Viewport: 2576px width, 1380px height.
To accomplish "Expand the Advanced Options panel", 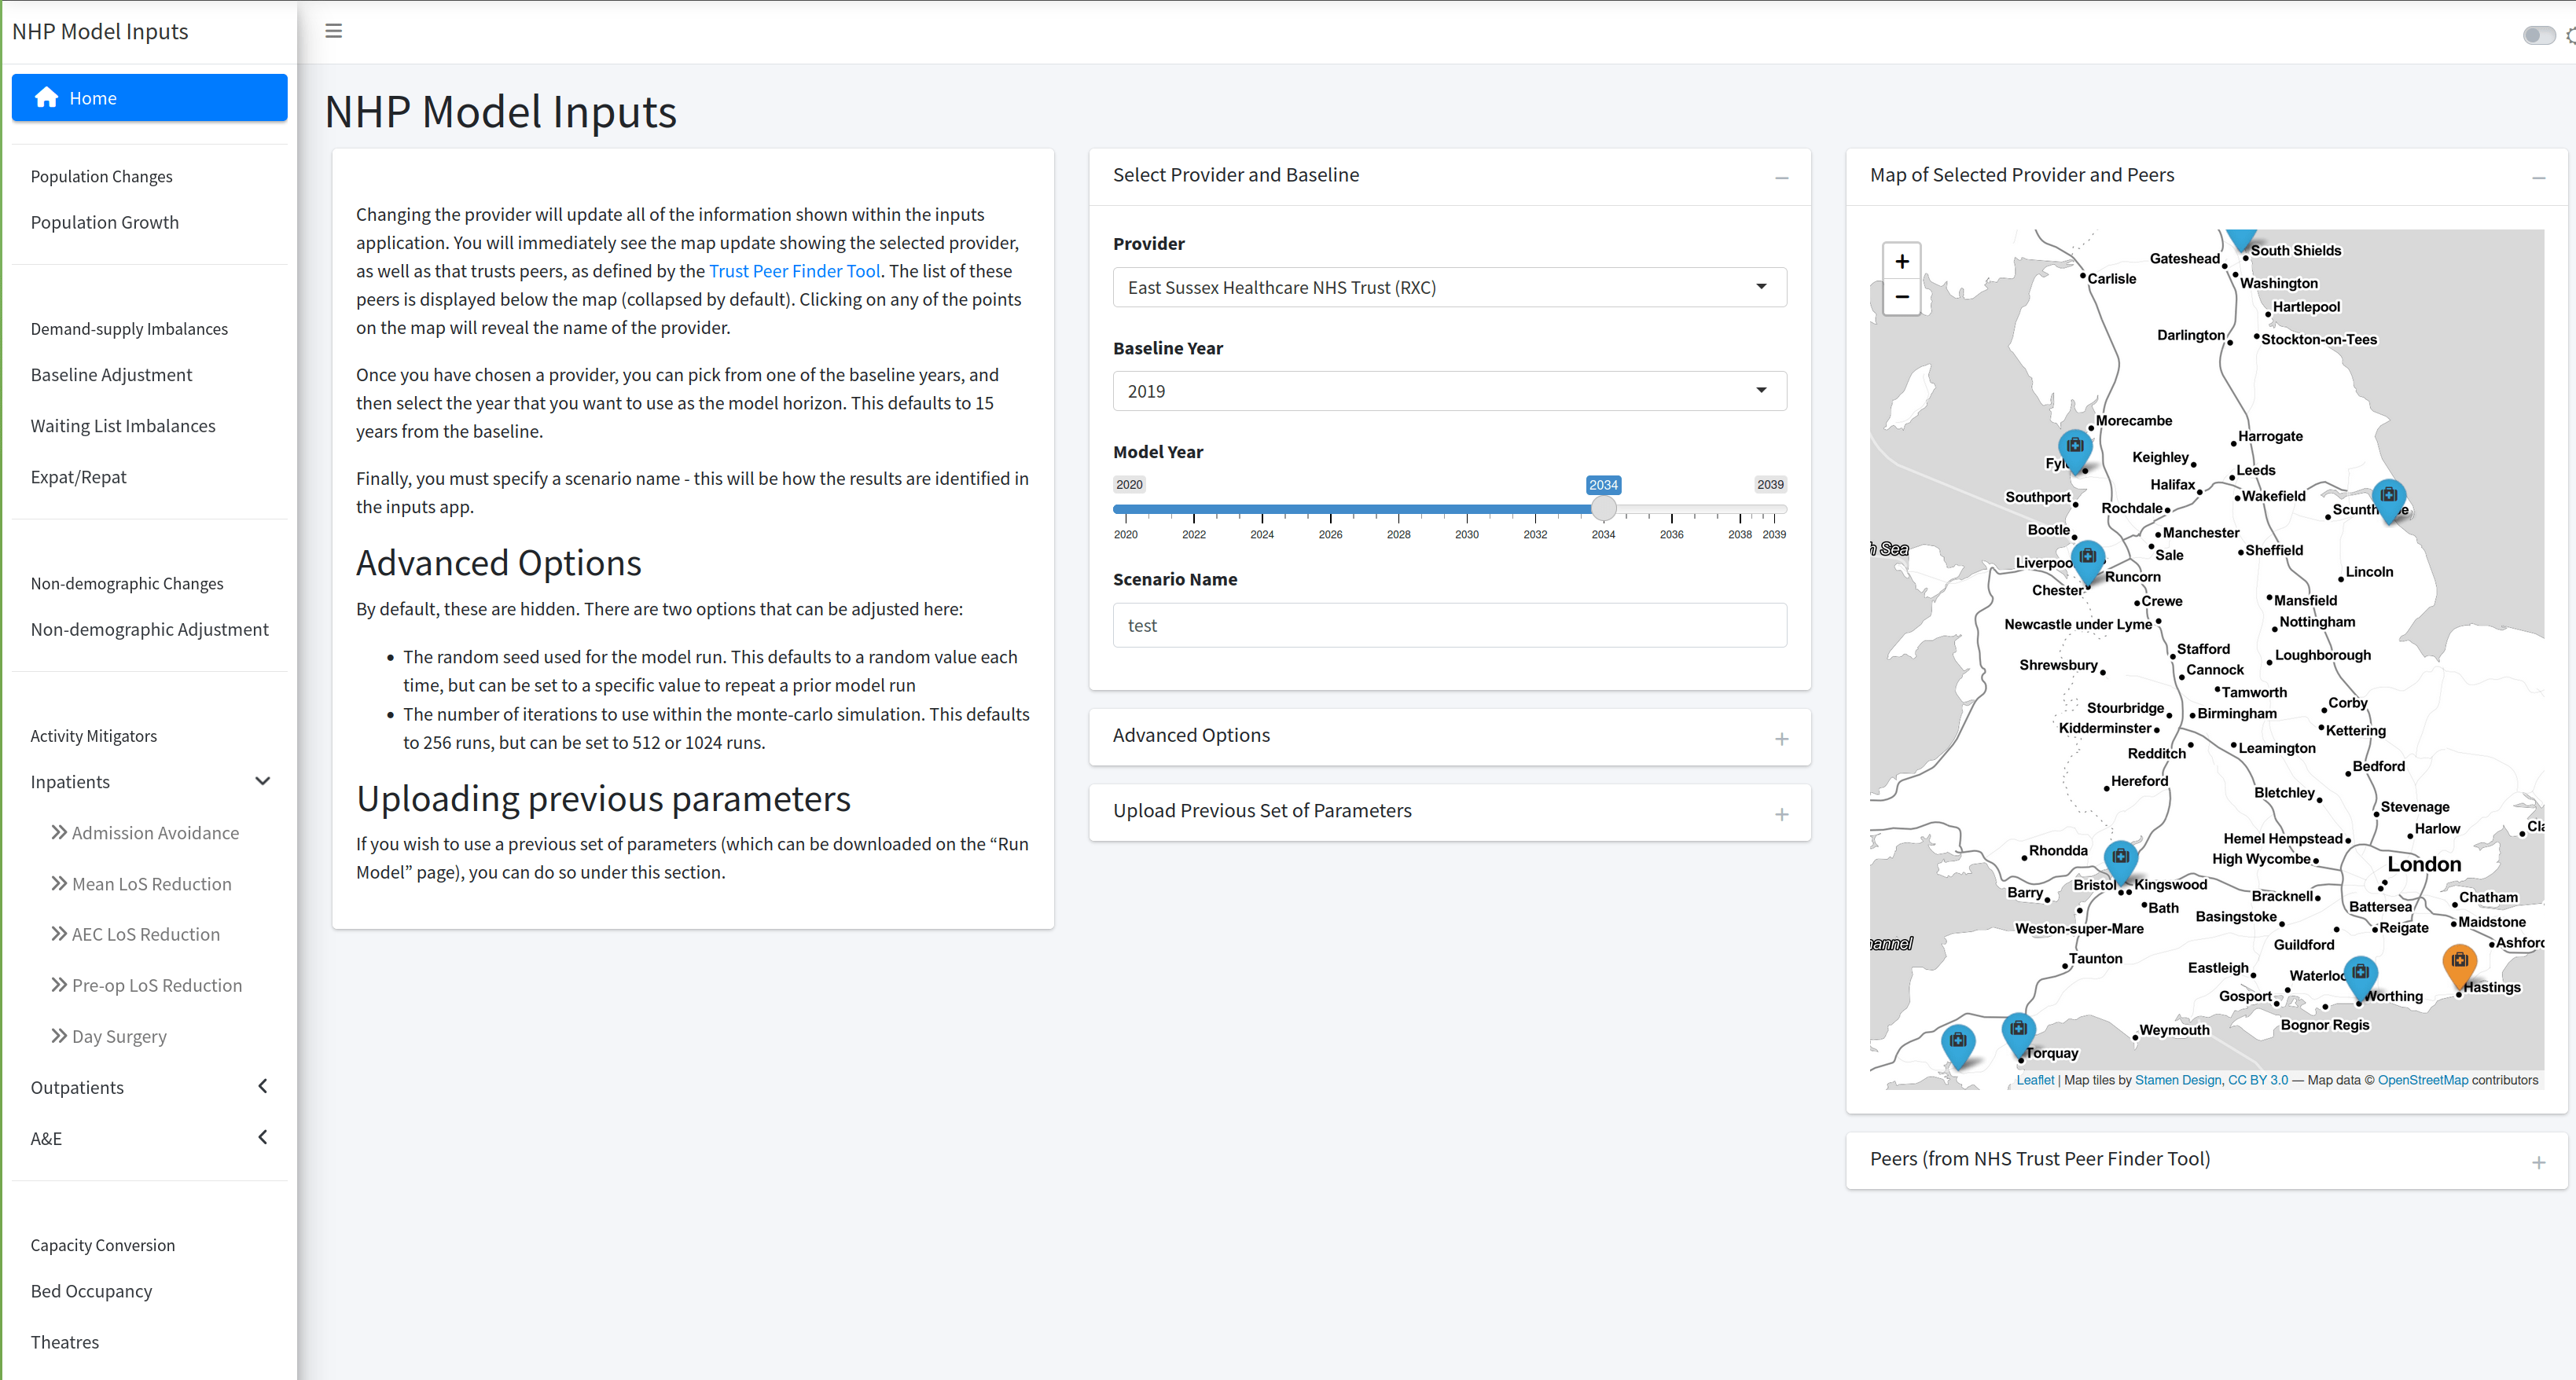I will 1781,739.
